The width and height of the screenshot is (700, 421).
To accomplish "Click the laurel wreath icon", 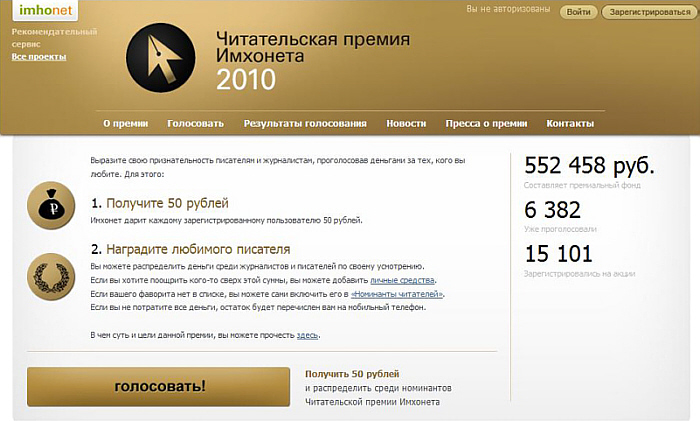I will click(x=51, y=277).
